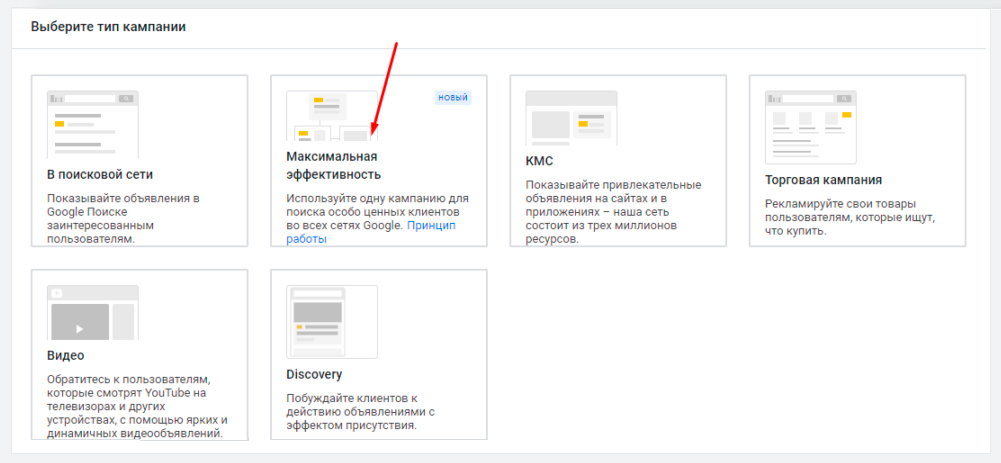
Task: Choose the 'В поисковой сети' title
Action: (x=100, y=174)
